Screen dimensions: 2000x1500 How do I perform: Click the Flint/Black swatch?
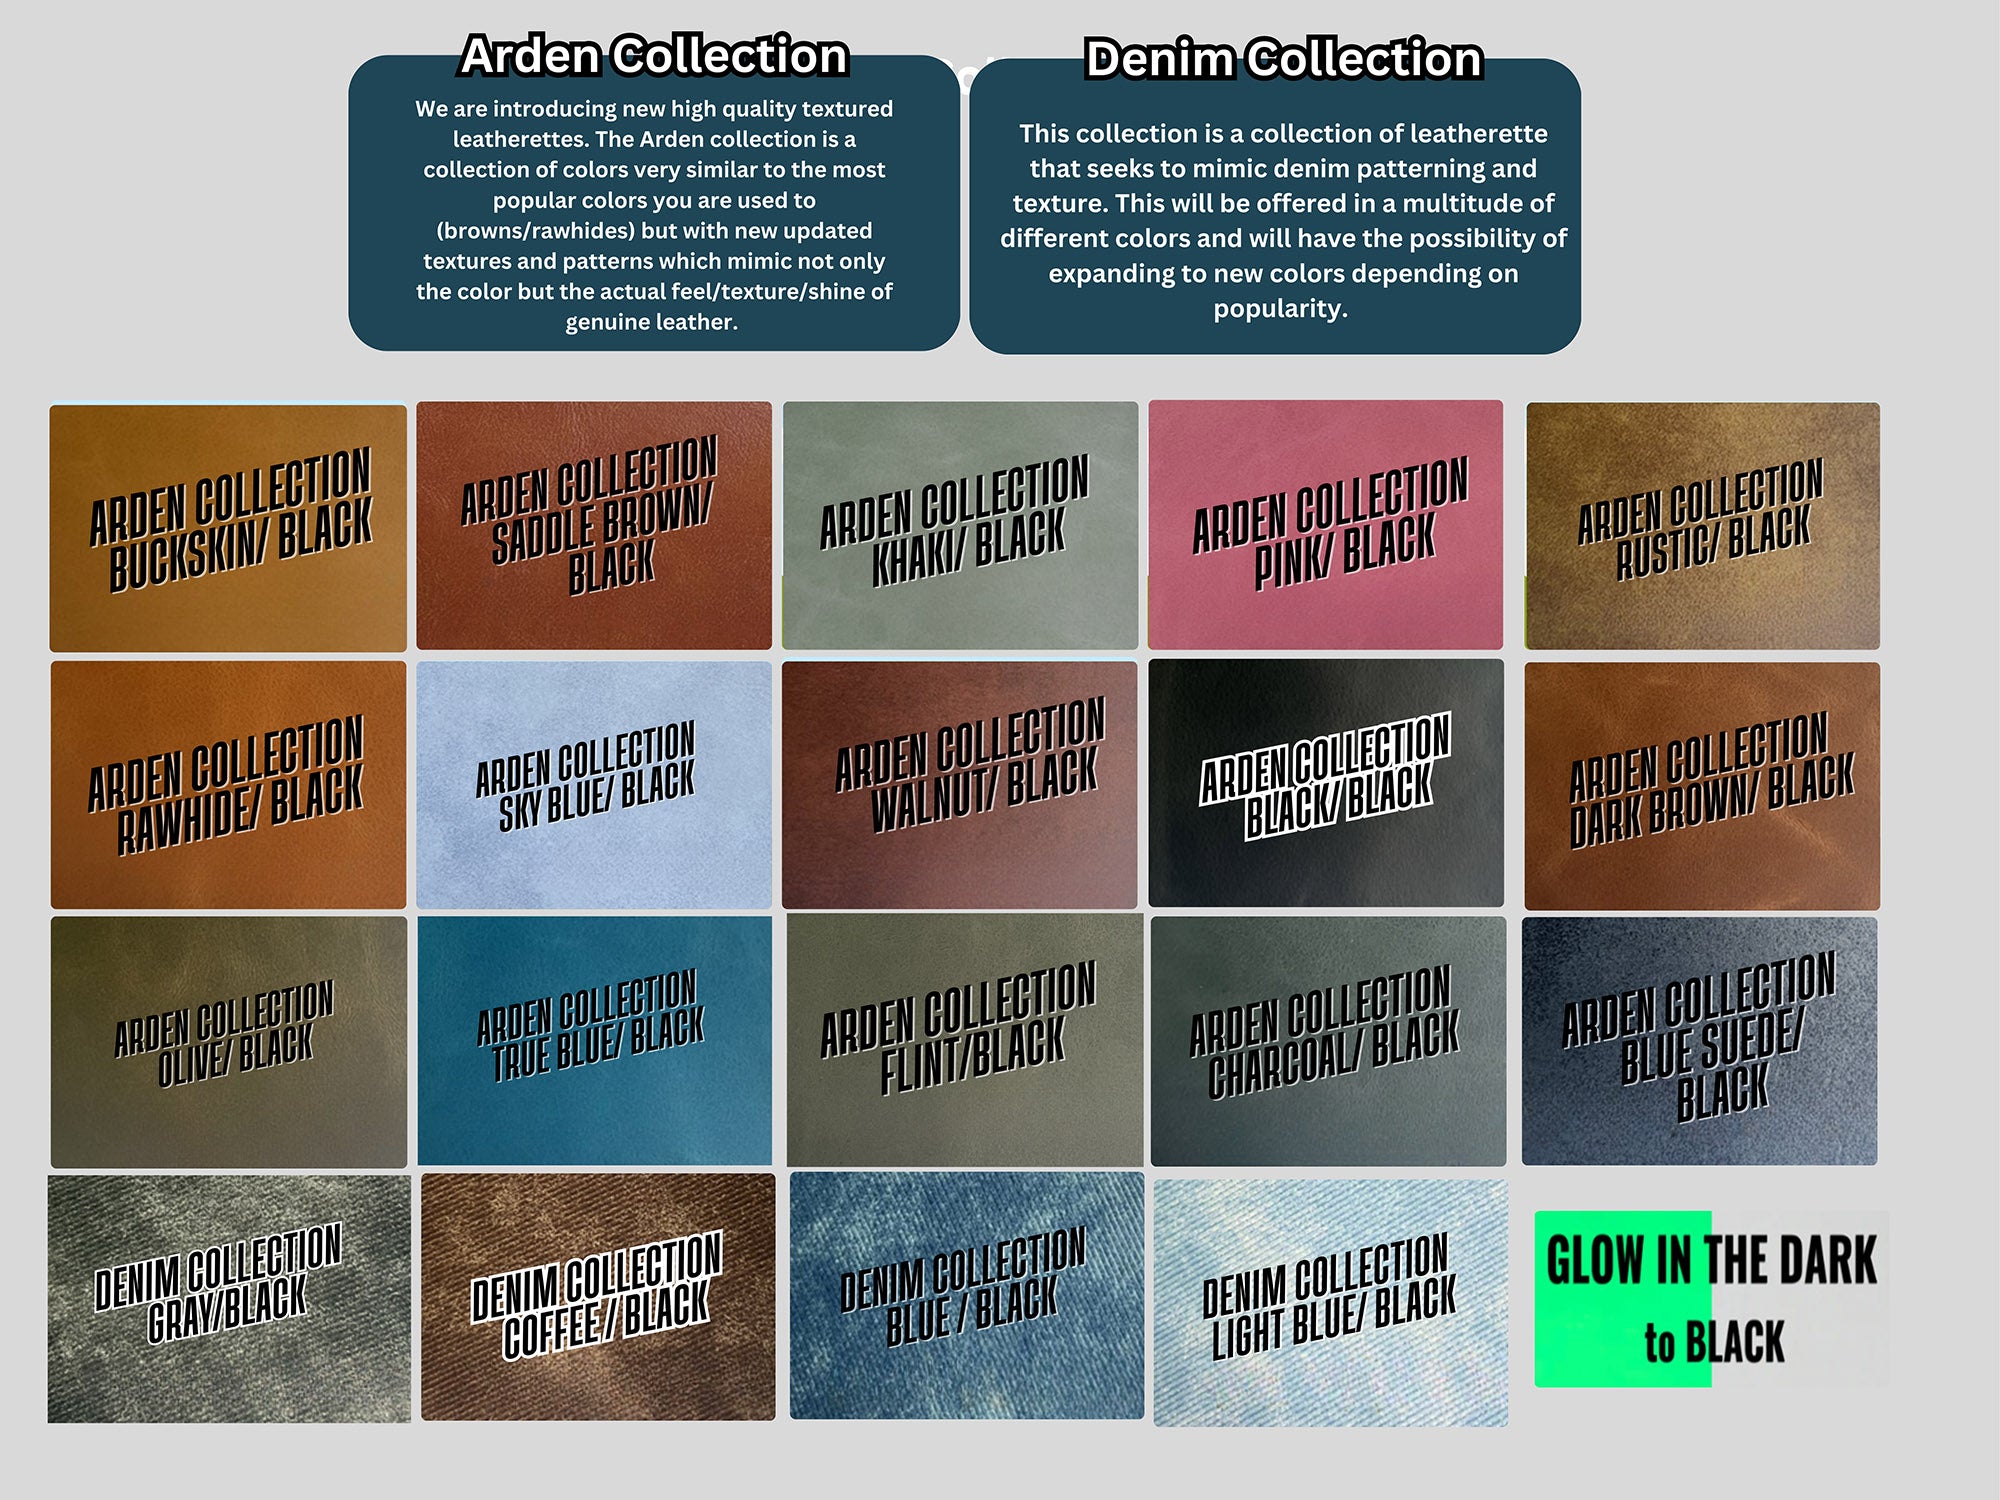pos(964,1040)
